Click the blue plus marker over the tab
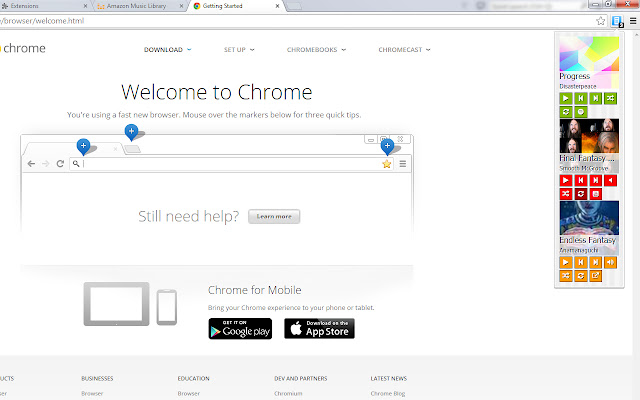 coord(83,146)
